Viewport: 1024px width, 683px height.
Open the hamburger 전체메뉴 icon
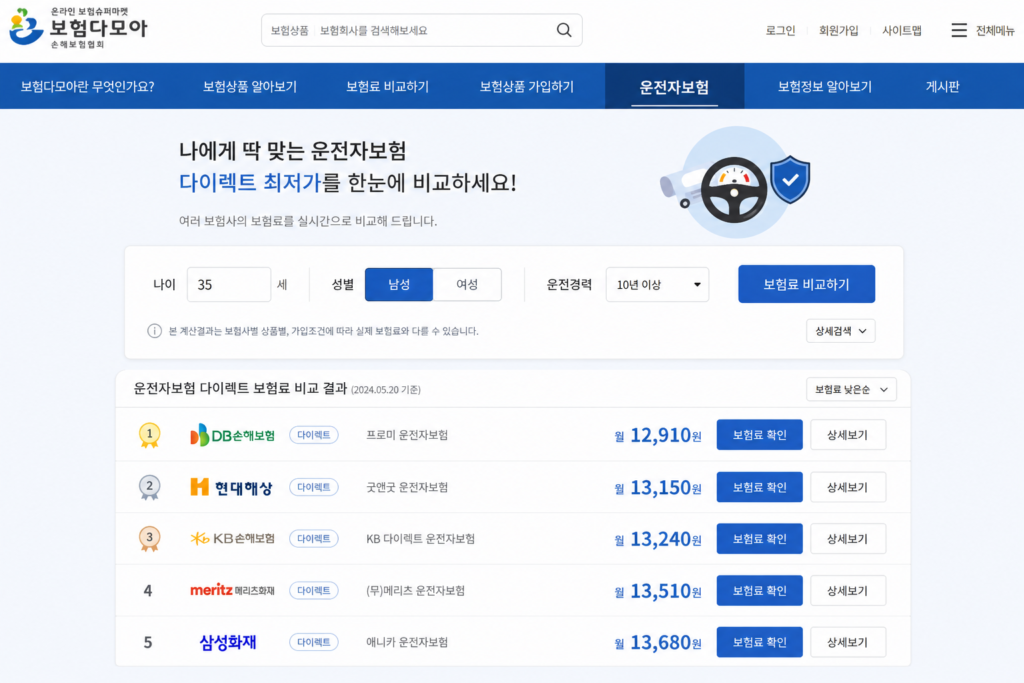pyautogui.click(x=959, y=30)
